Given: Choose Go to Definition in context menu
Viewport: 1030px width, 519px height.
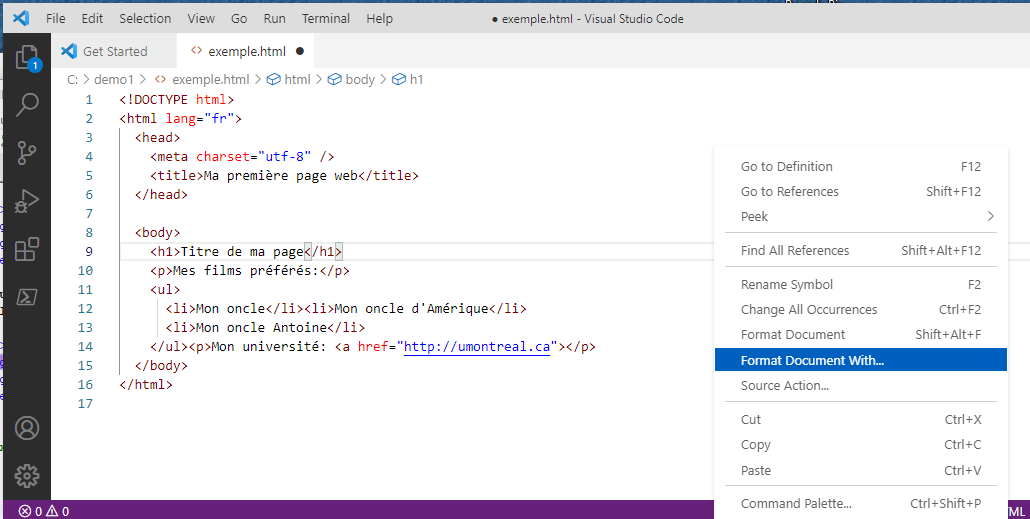Looking at the screenshot, I should pyautogui.click(x=861, y=166).
